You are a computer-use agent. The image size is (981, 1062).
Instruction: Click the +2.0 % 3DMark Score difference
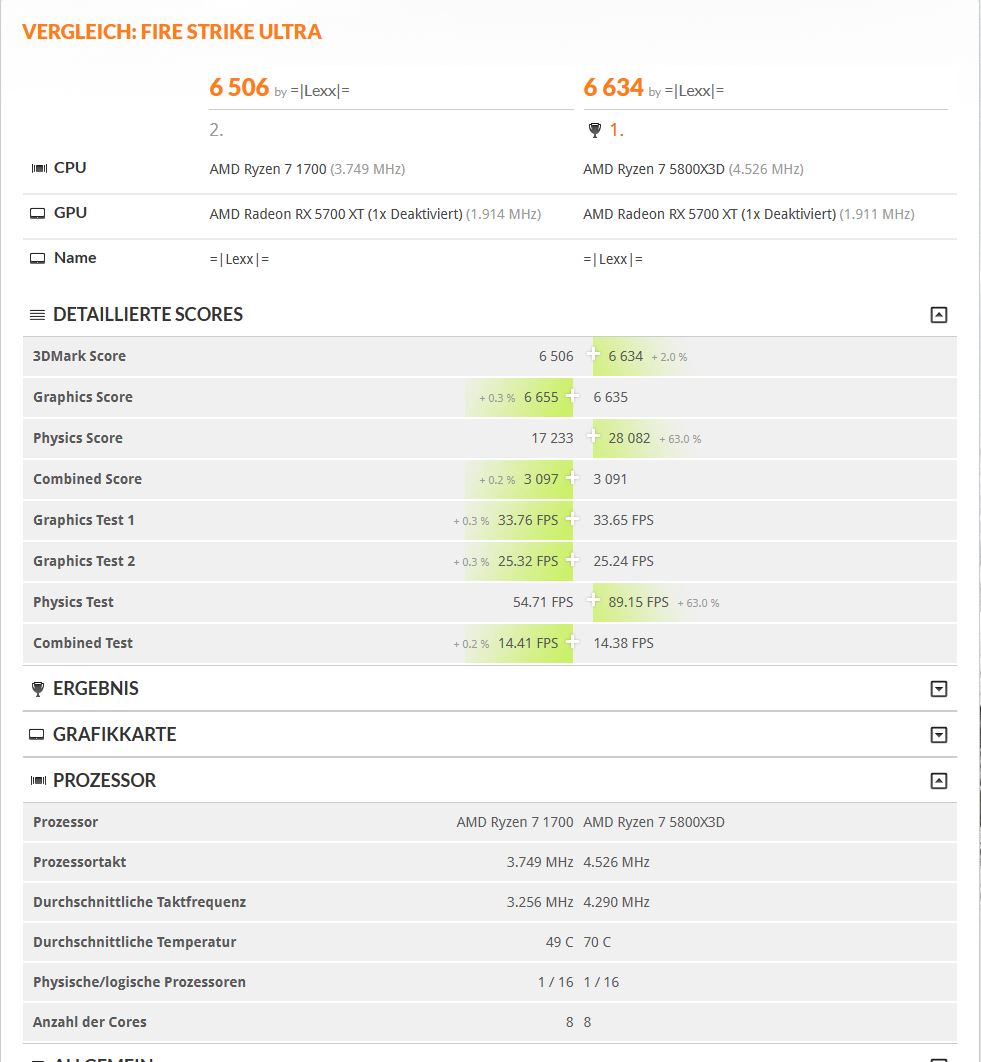(669, 357)
